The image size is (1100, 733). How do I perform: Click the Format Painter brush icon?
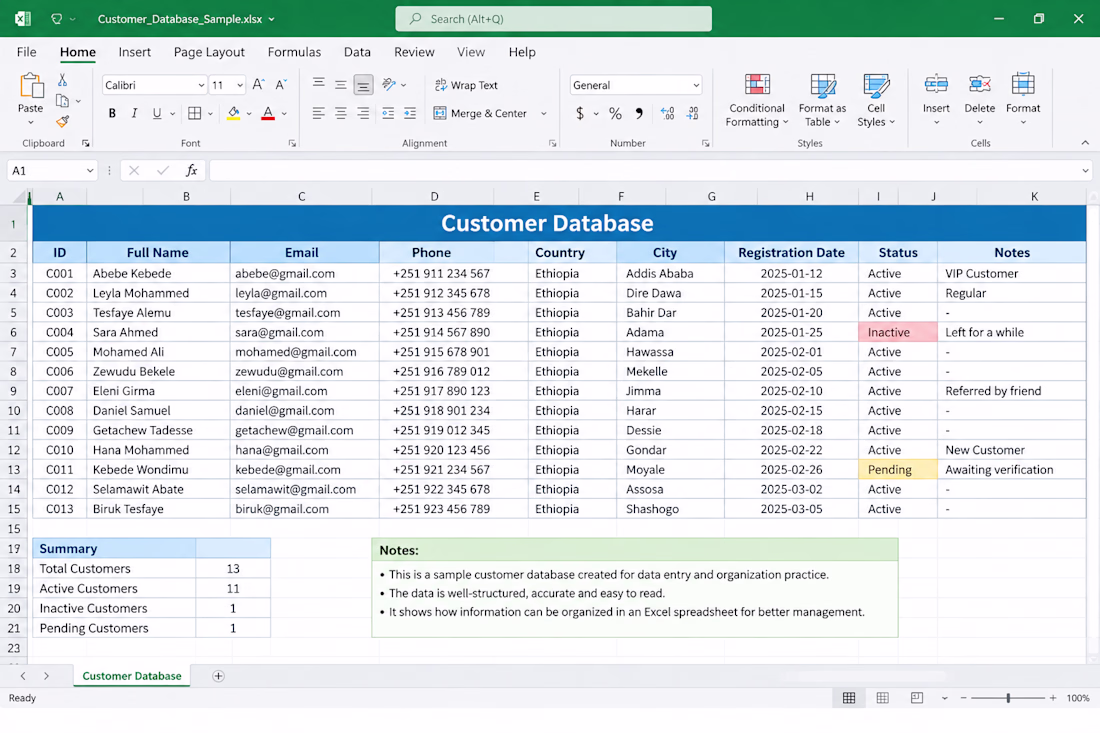62,122
